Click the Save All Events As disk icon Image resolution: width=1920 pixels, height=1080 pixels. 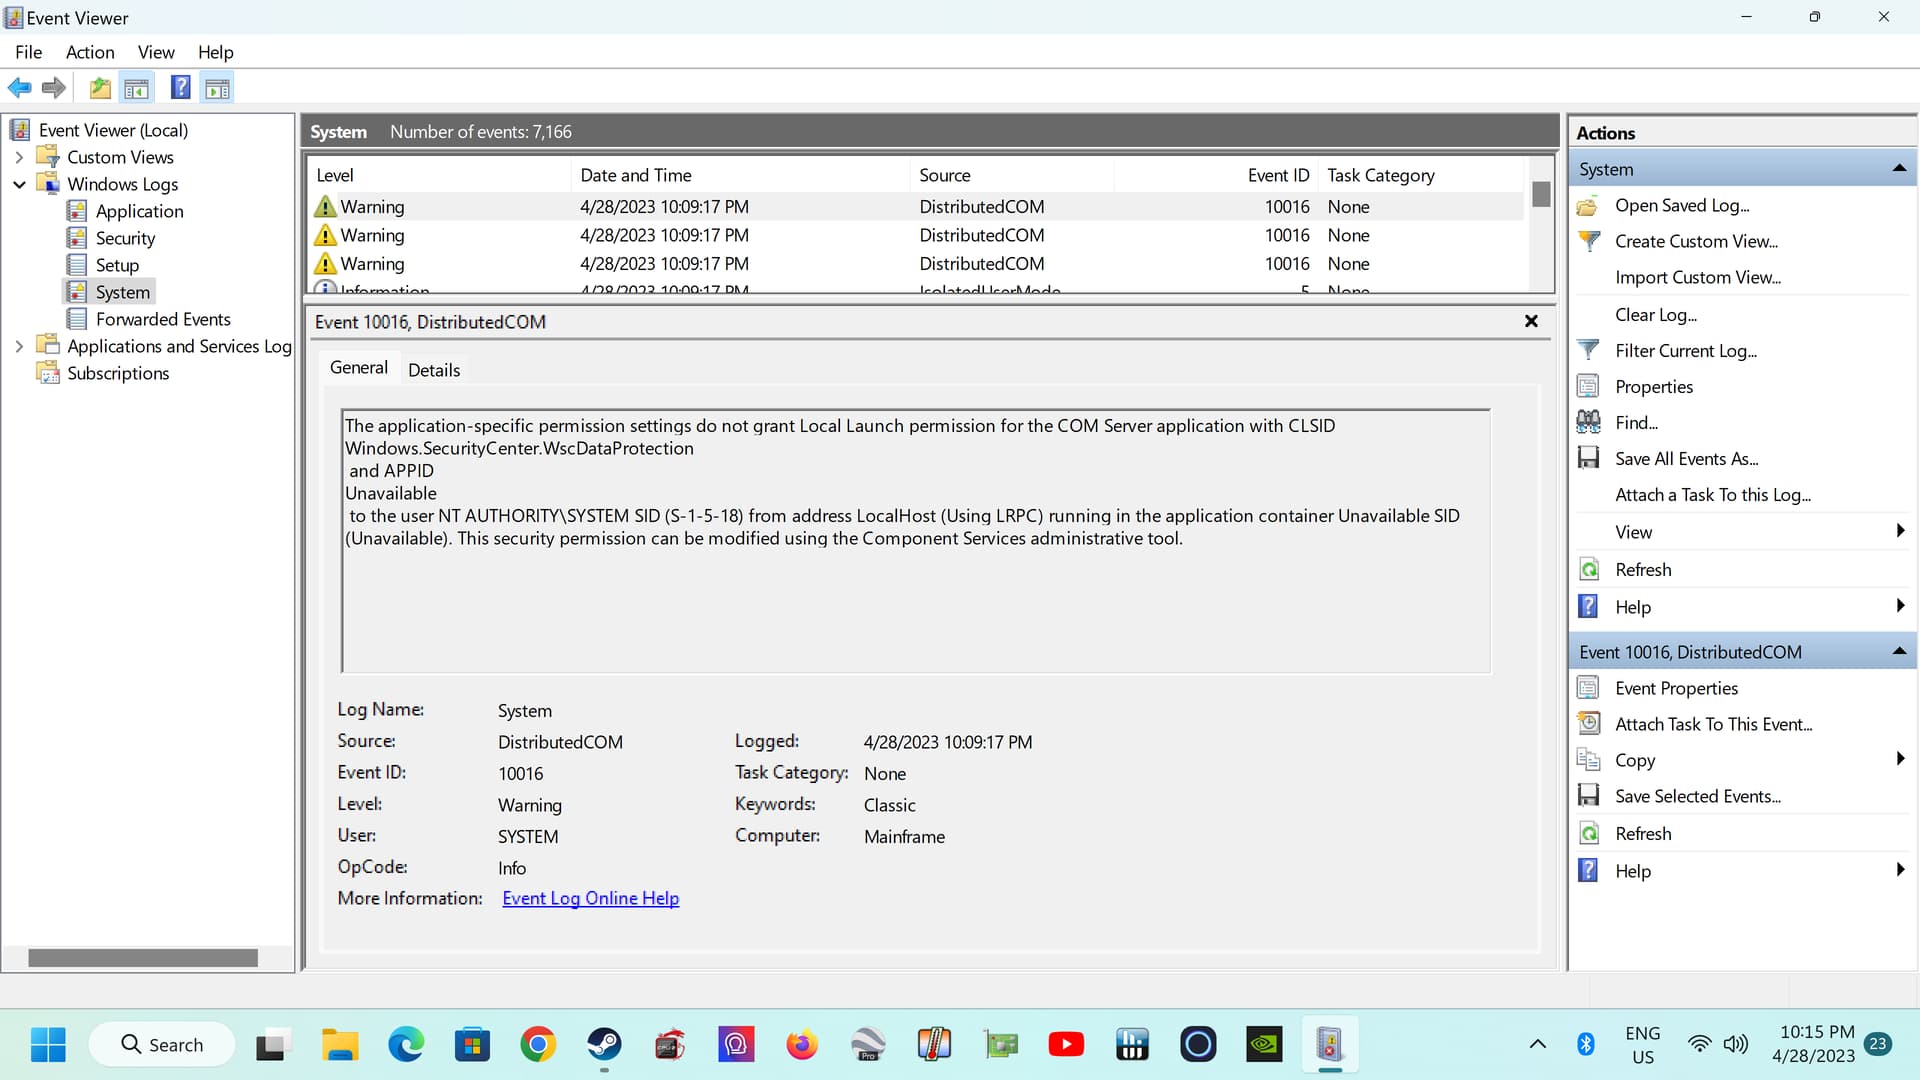pyautogui.click(x=1589, y=457)
